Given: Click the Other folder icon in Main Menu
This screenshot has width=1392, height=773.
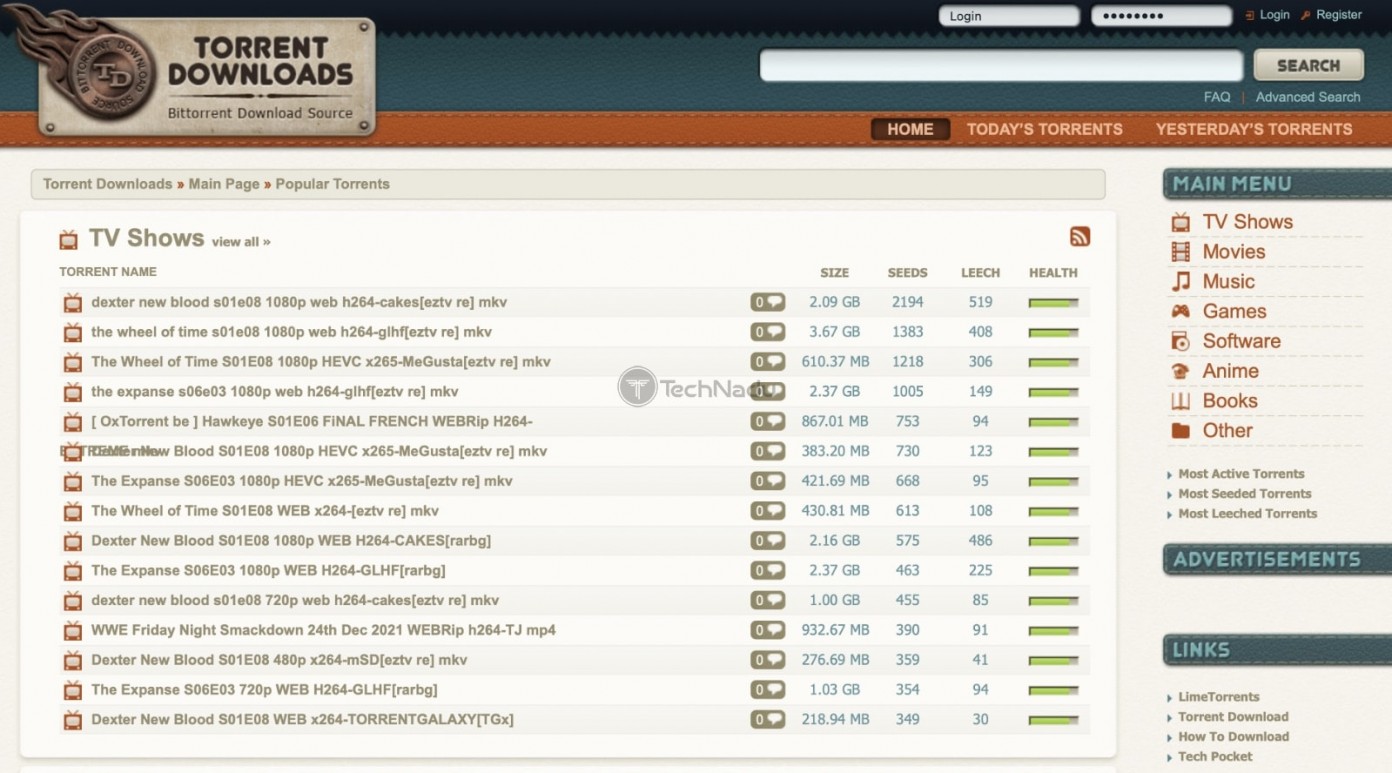Looking at the screenshot, I should (x=1181, y=431).
